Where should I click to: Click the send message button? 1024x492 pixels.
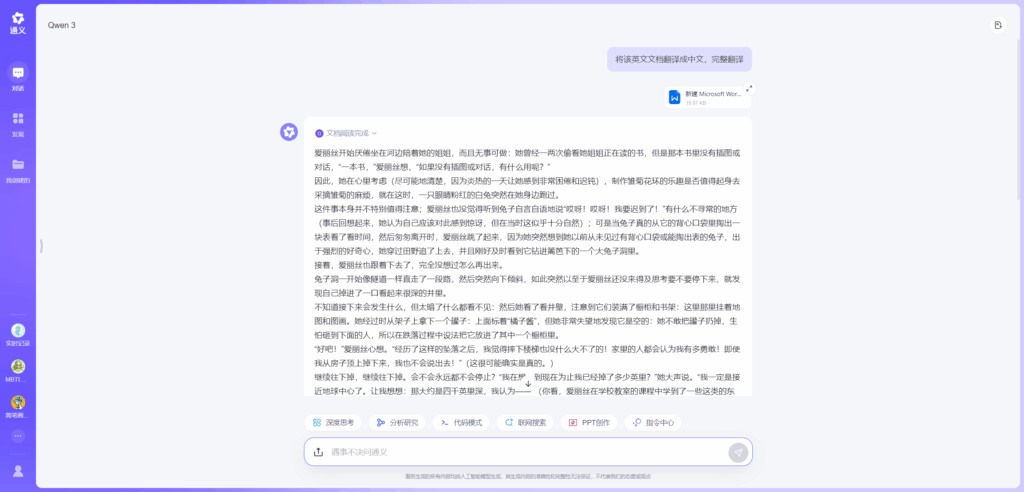tap(738, 452)
